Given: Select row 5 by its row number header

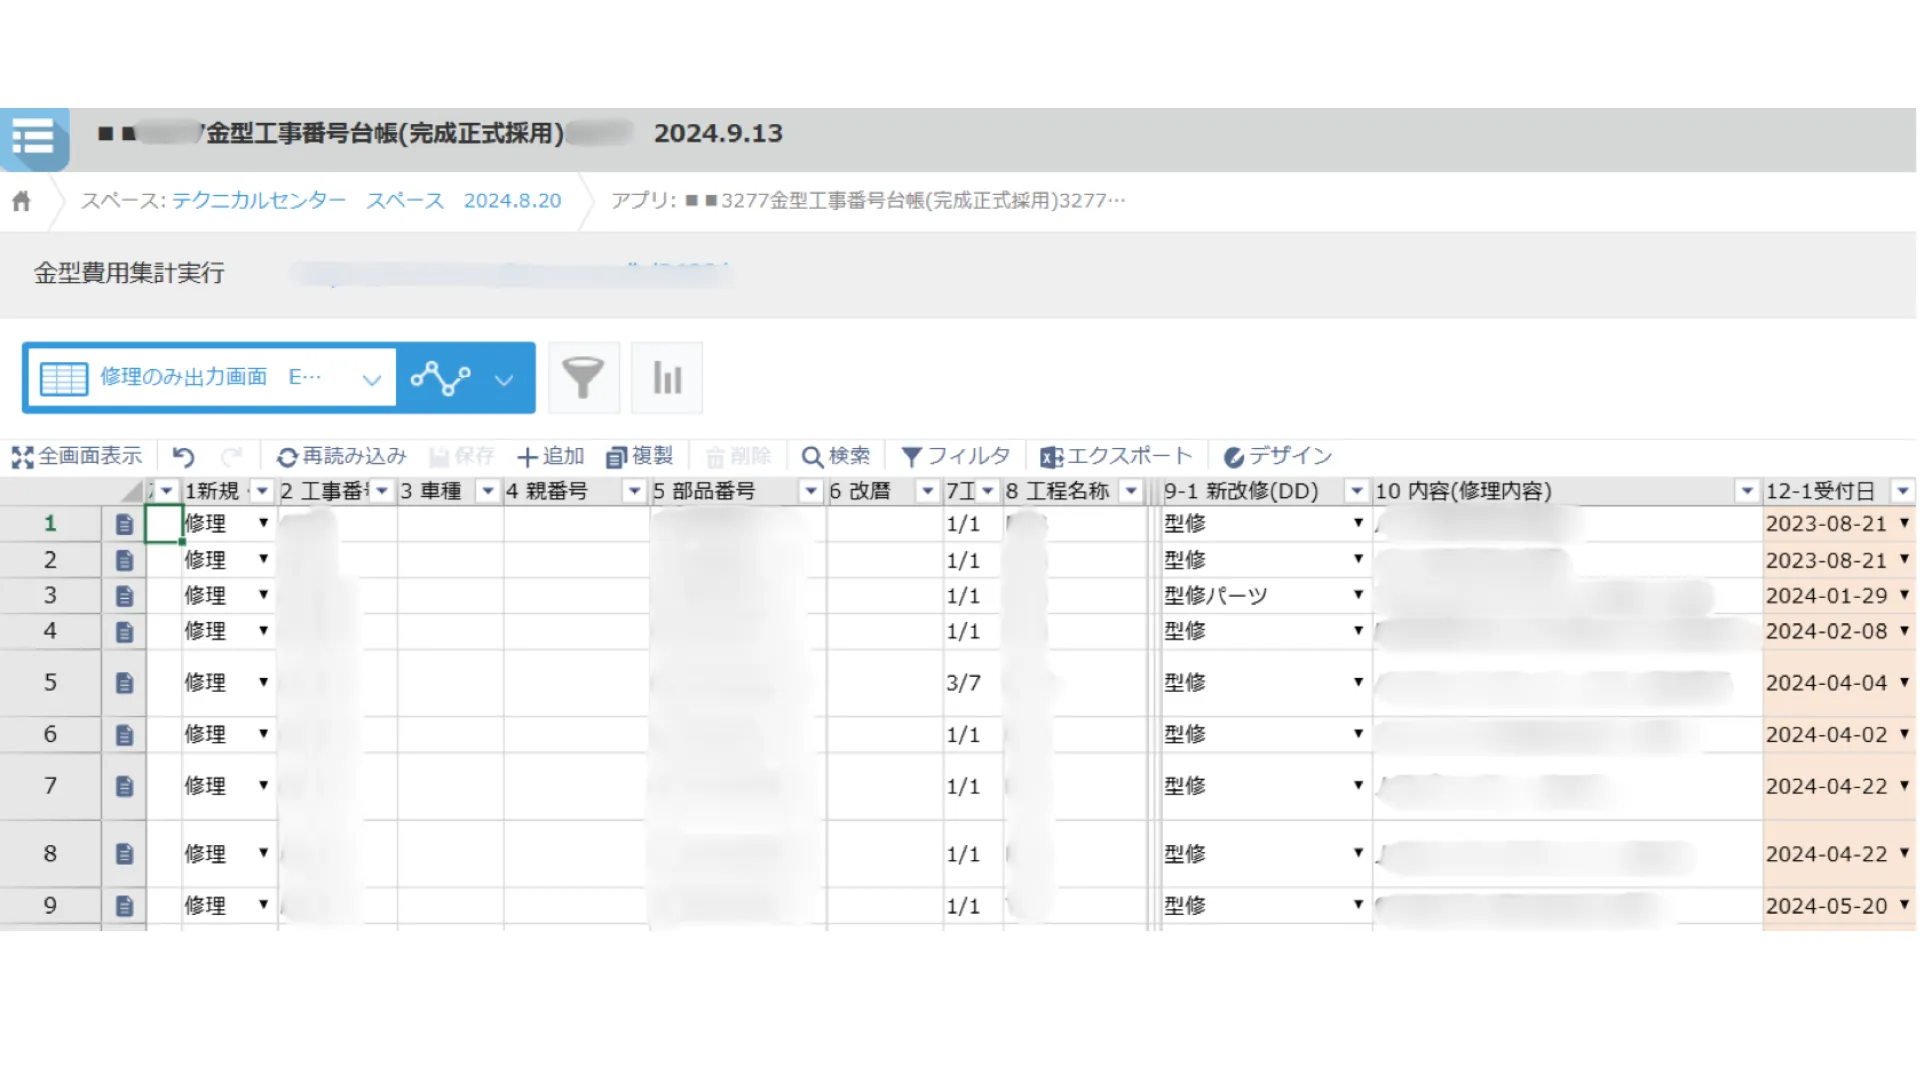Looking at the screenshot, I should pyautogui.click(x=50, y=683).
